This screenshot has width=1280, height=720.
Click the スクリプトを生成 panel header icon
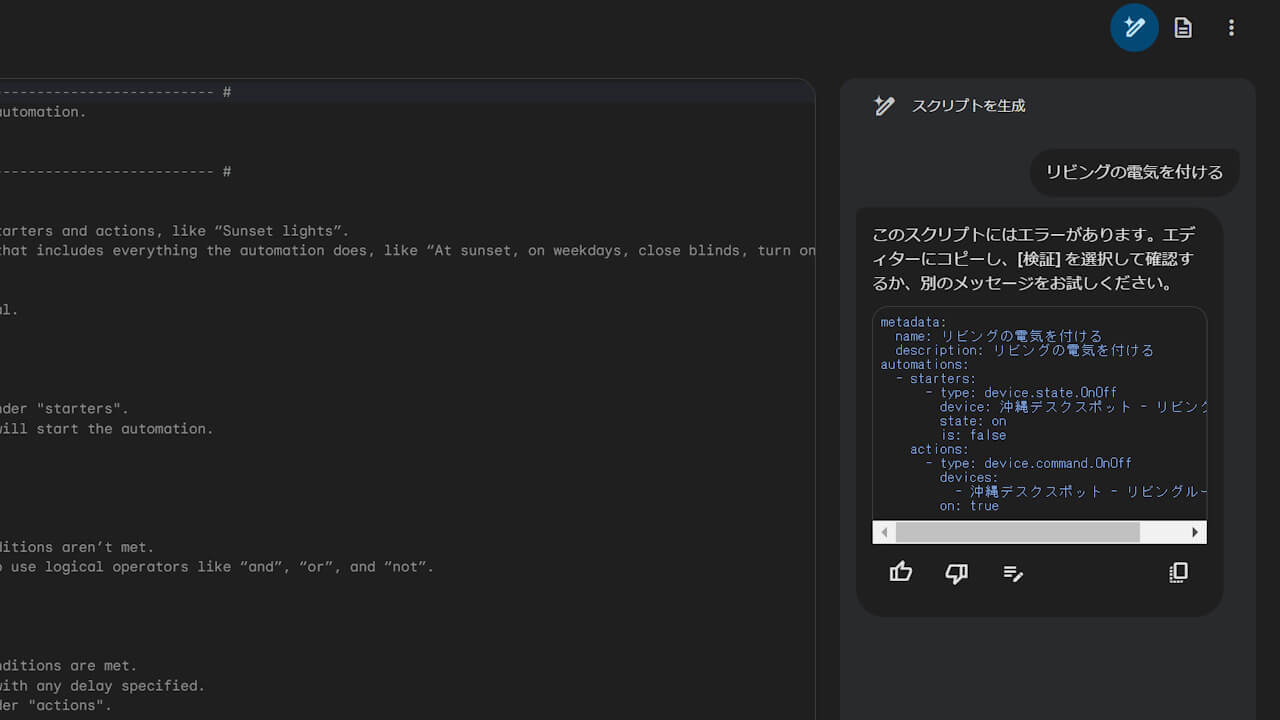pyautogui.click(x=884, y=106)
